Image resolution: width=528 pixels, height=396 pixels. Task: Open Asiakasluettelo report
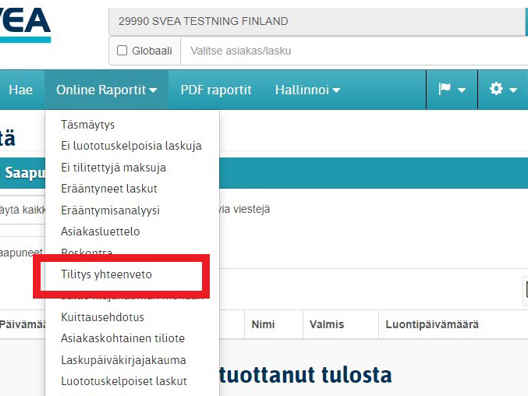pos(100,231)
